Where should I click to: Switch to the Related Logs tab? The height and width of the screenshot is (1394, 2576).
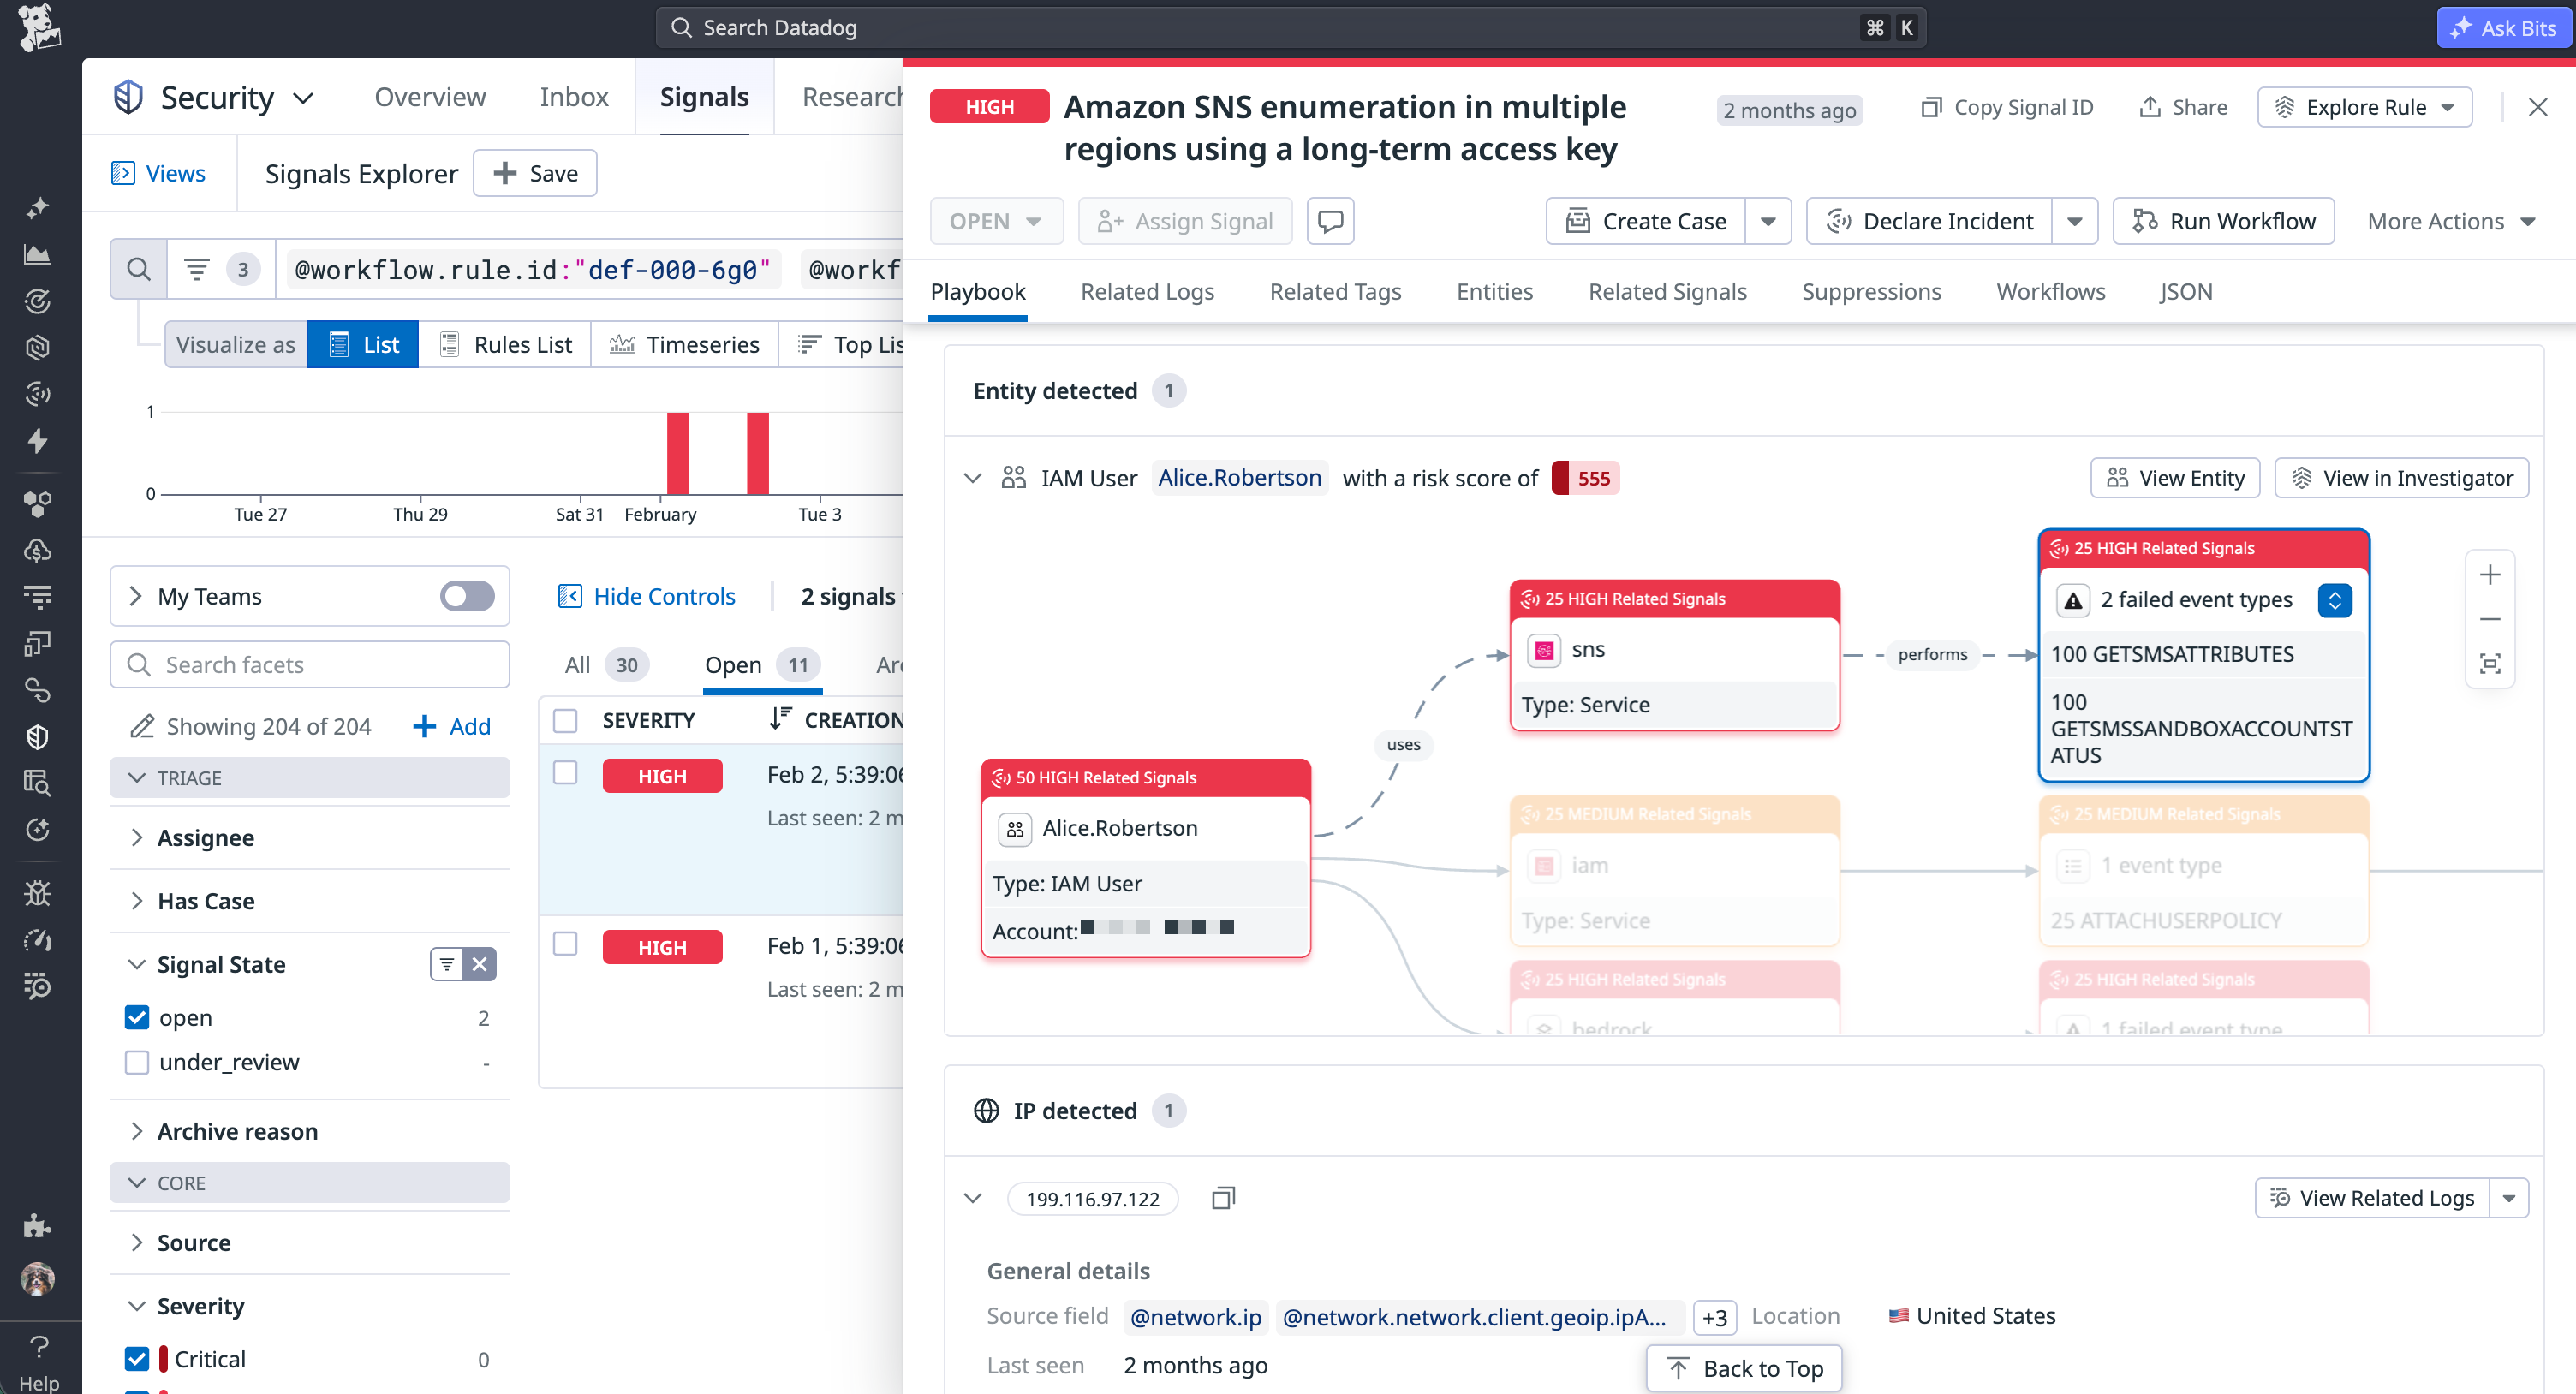coord(1147,291)
